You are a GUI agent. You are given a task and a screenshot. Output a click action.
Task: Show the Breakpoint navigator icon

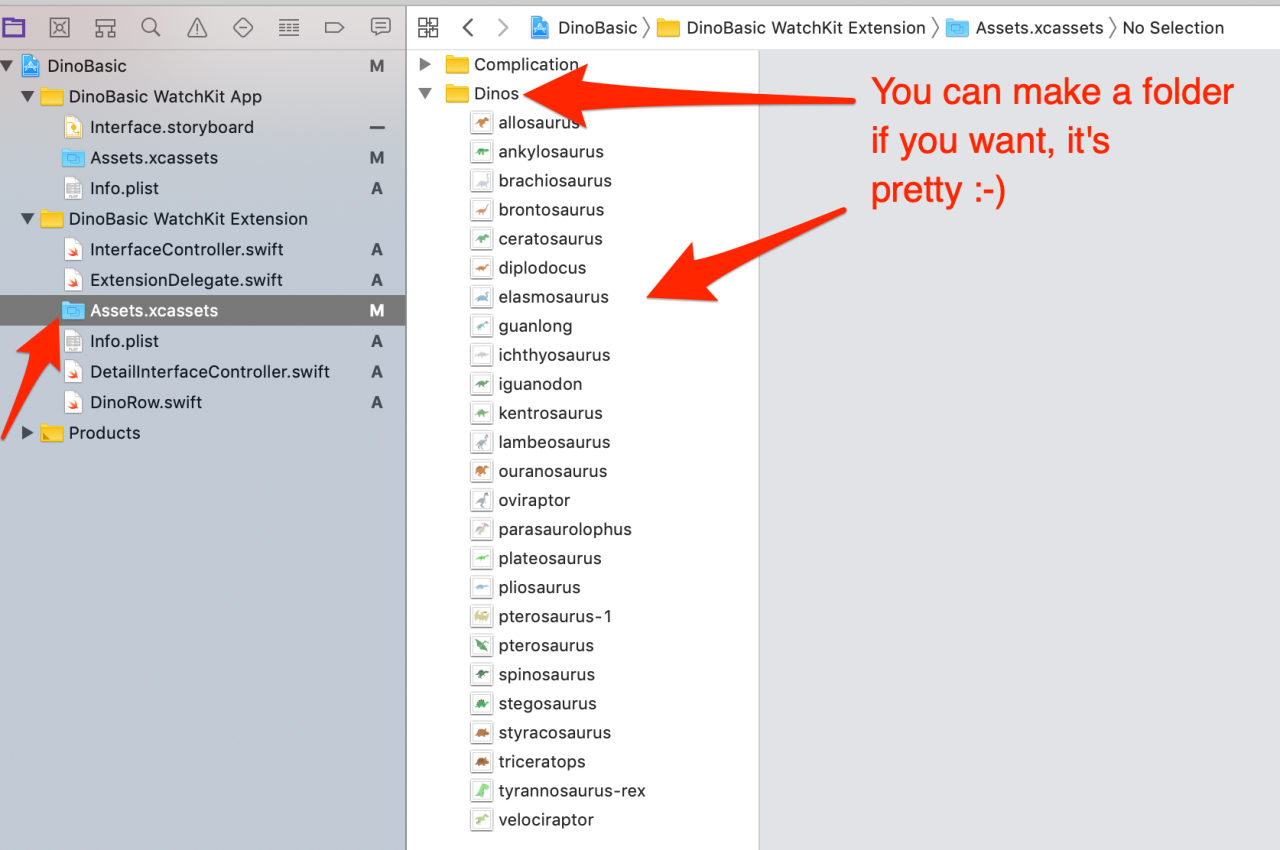[335, 27]
